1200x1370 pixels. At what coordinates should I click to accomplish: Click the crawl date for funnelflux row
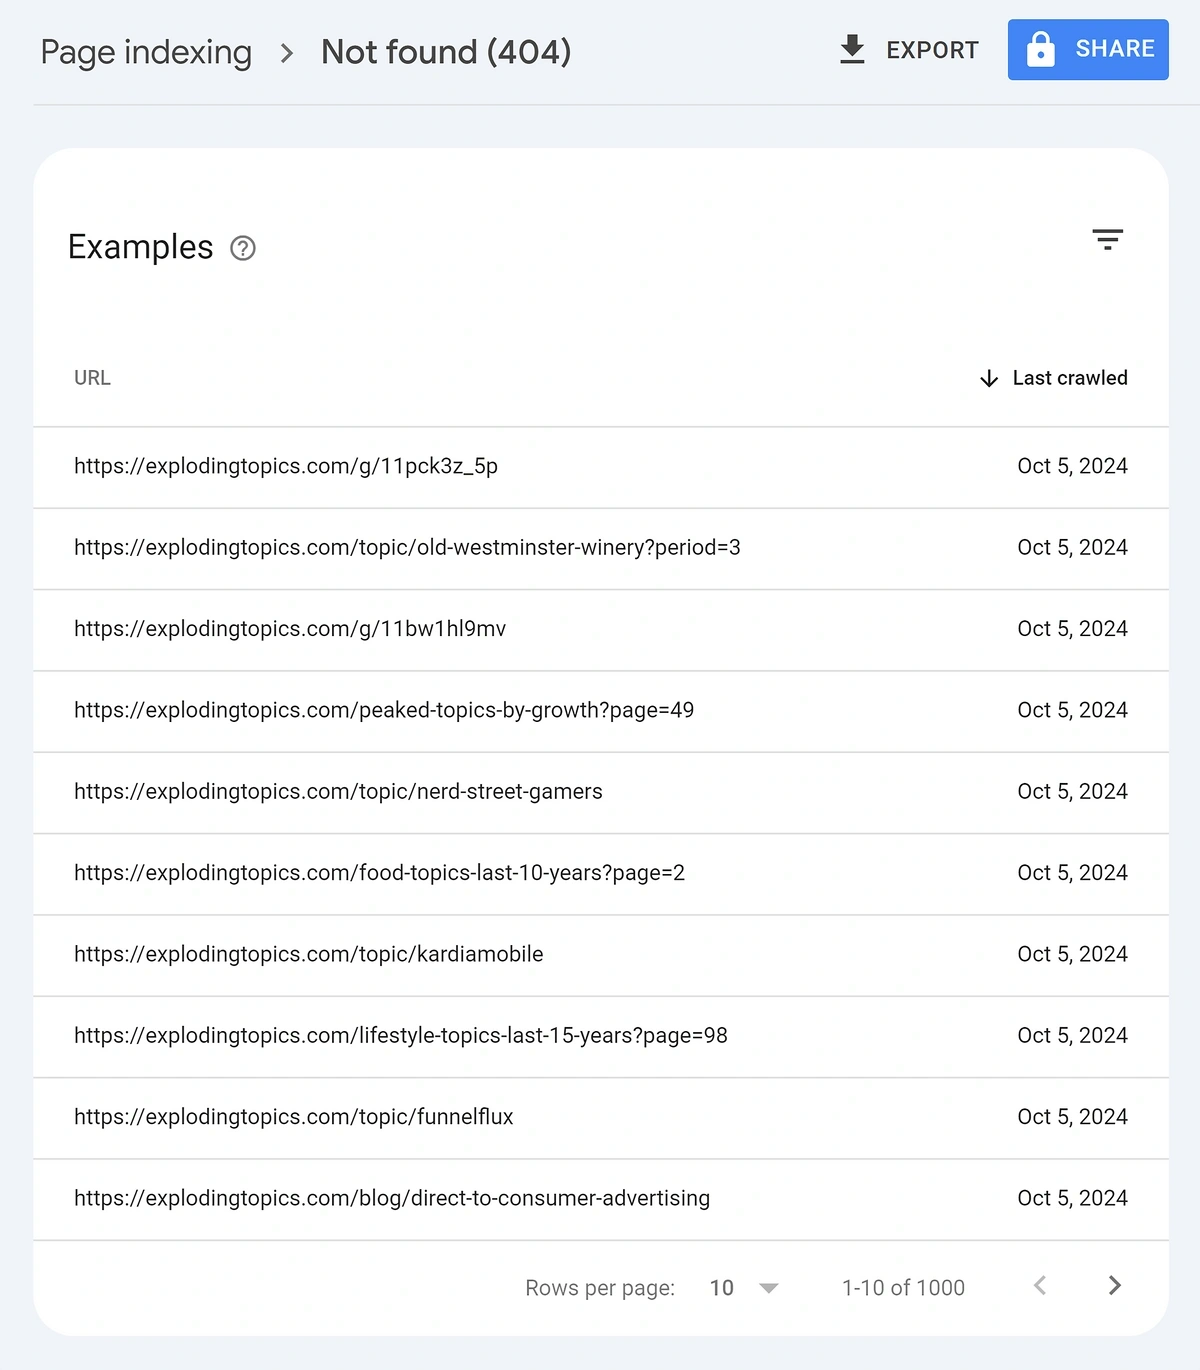coord(1072,1117)
